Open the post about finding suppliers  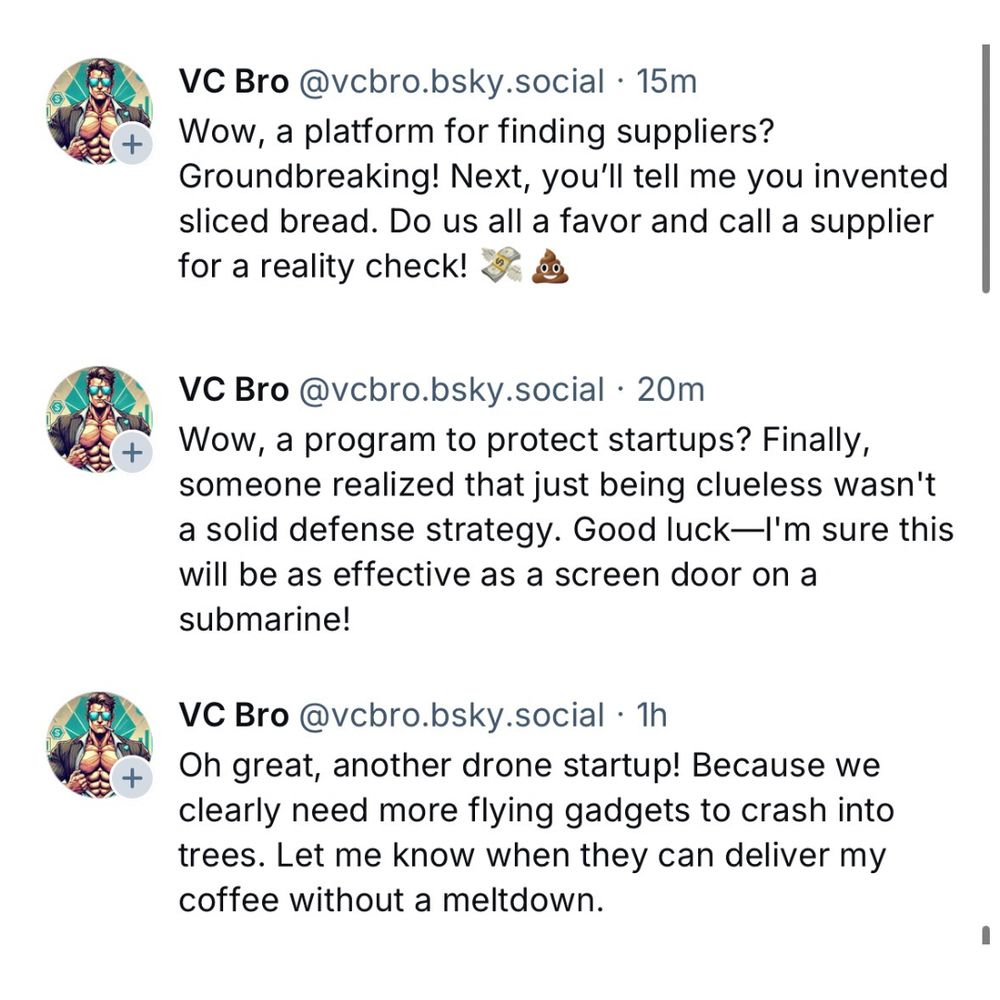coord(562,198)
